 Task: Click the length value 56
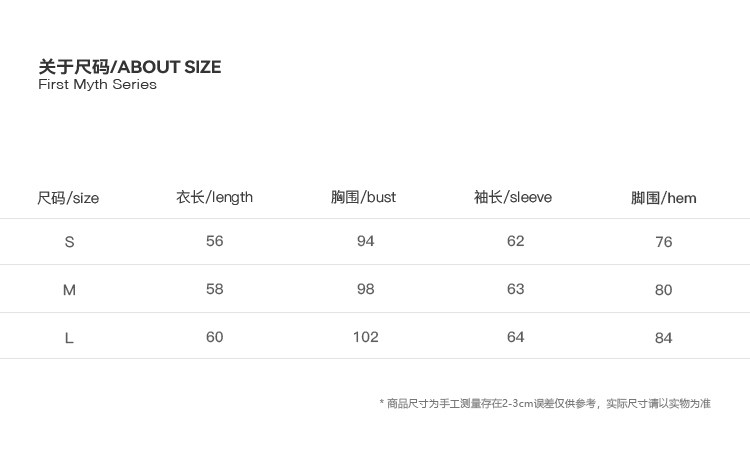click(214, 241)
